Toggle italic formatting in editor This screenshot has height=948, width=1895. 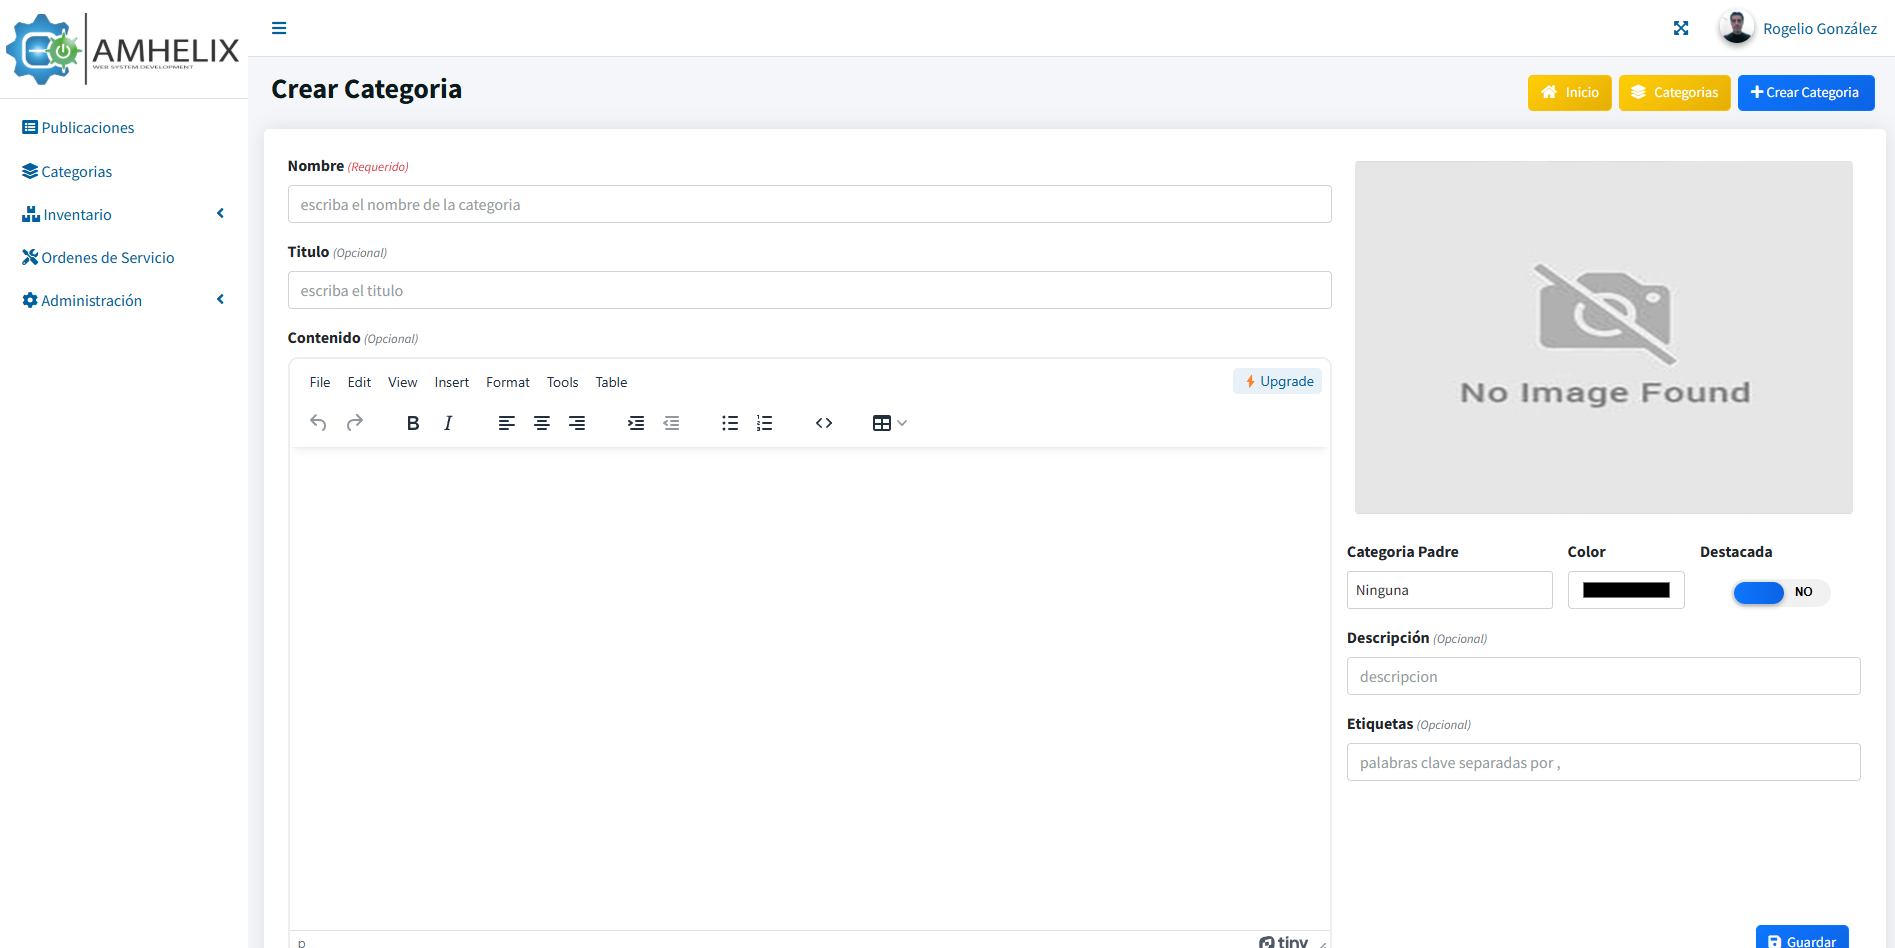click(448, 423)
